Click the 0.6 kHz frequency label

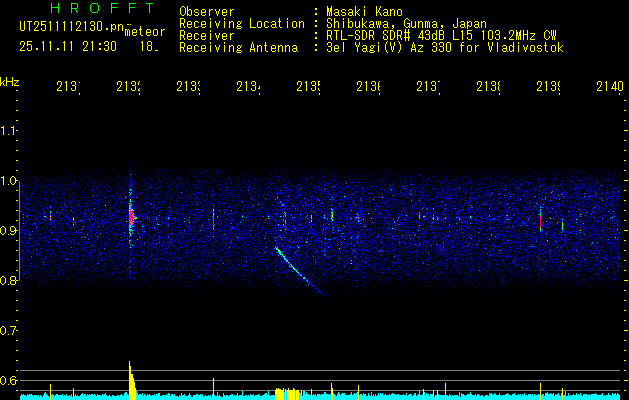pyautogui.click(x=8, y=380)
